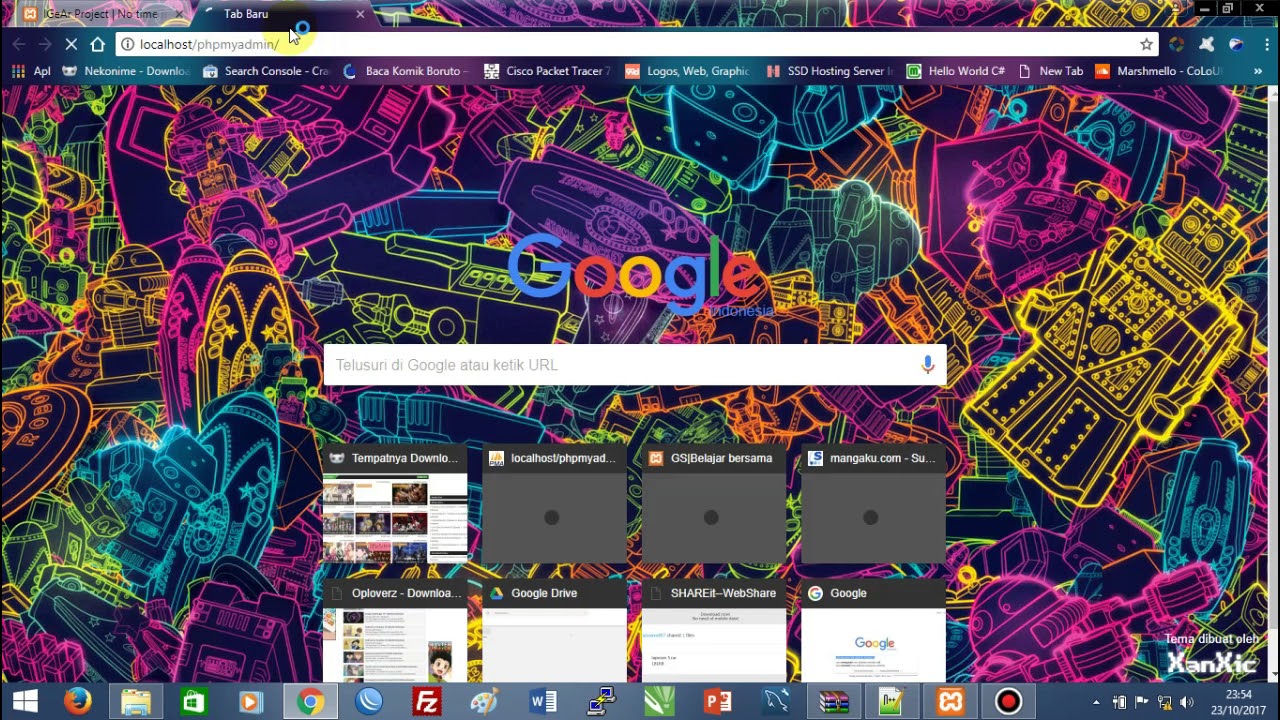Open the Marshmello bookmark
This screenshot has width=1280, height=720.
click(1159, 71)
